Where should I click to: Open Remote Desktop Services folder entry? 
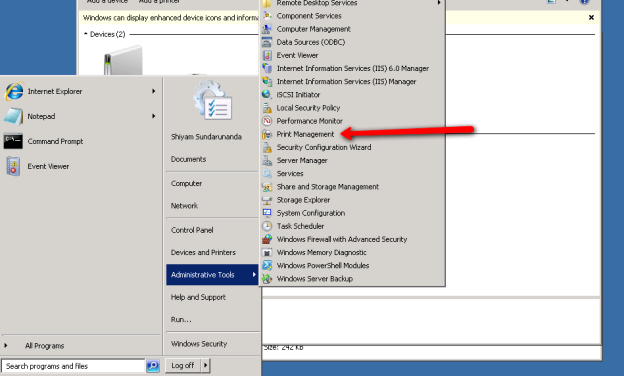click(x=317, y=3)
